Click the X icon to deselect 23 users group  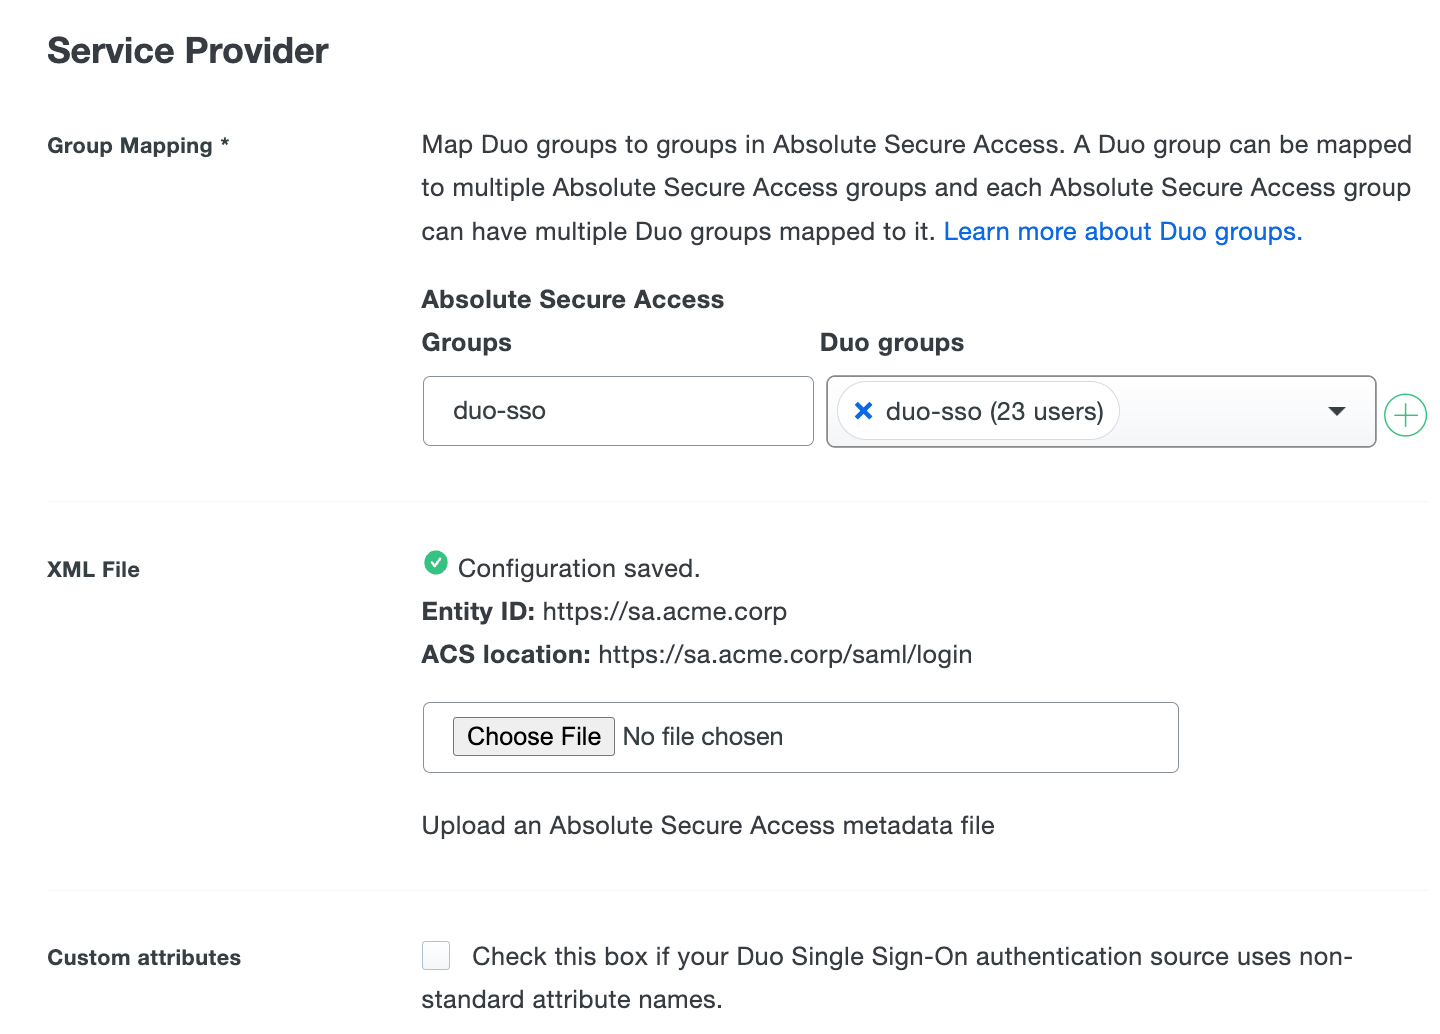(x=863, y=411)
